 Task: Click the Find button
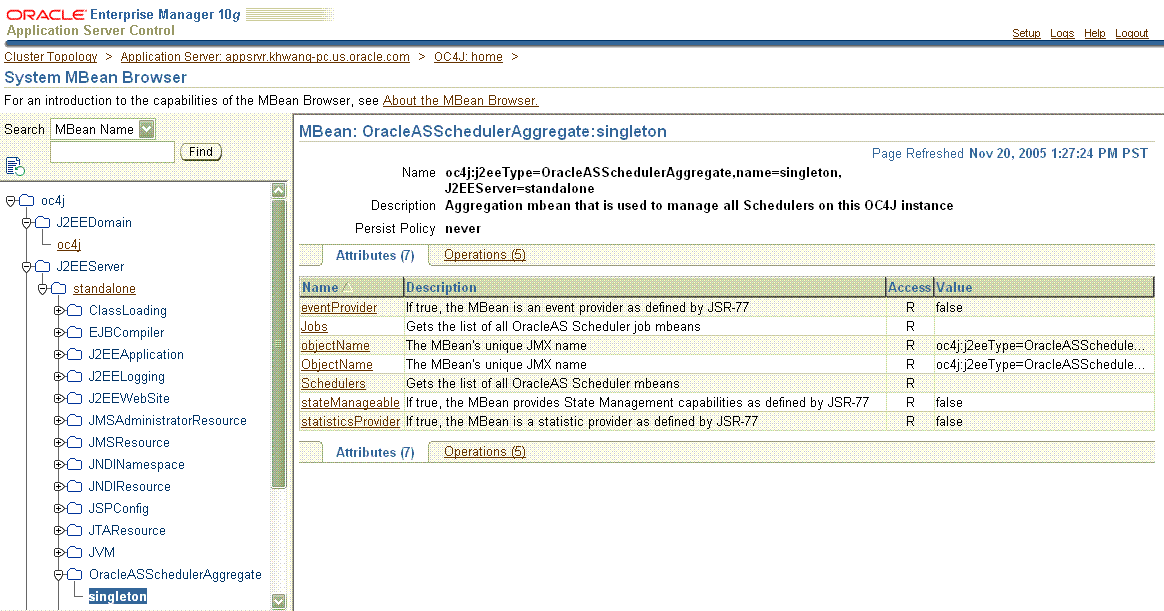(x=201, y=151)
